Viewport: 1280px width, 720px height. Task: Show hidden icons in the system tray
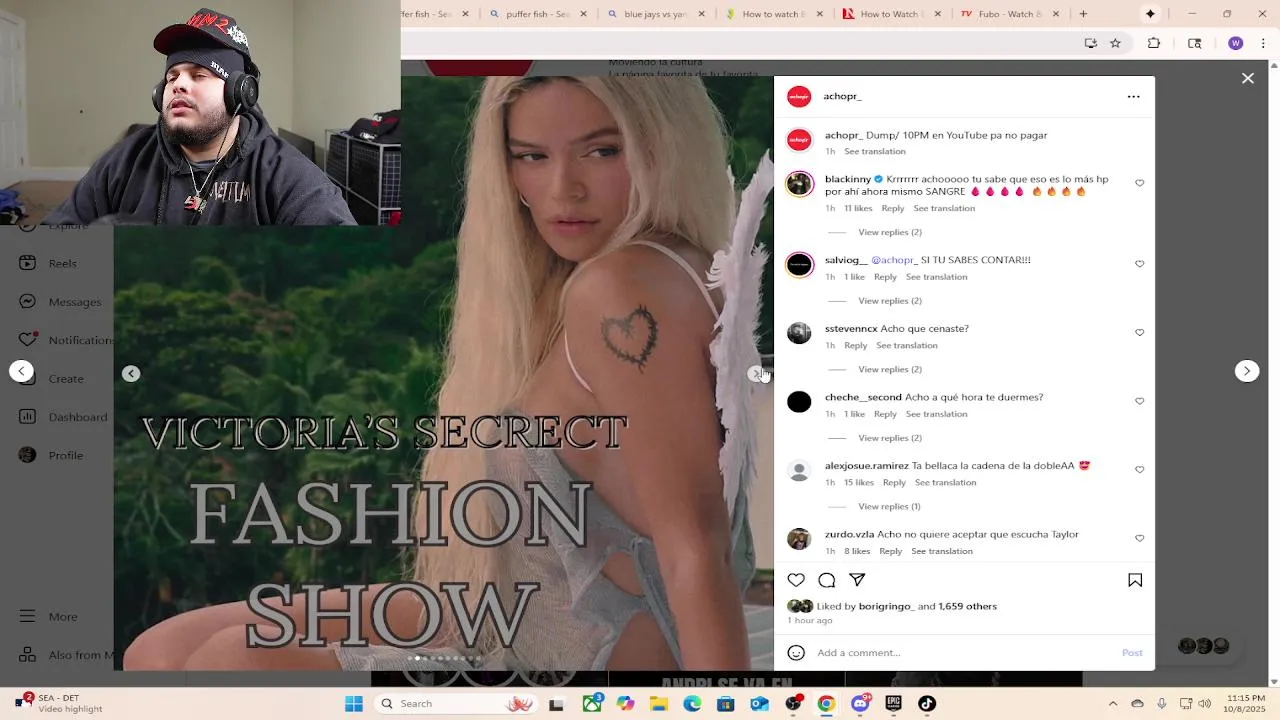click(1113, 704)
